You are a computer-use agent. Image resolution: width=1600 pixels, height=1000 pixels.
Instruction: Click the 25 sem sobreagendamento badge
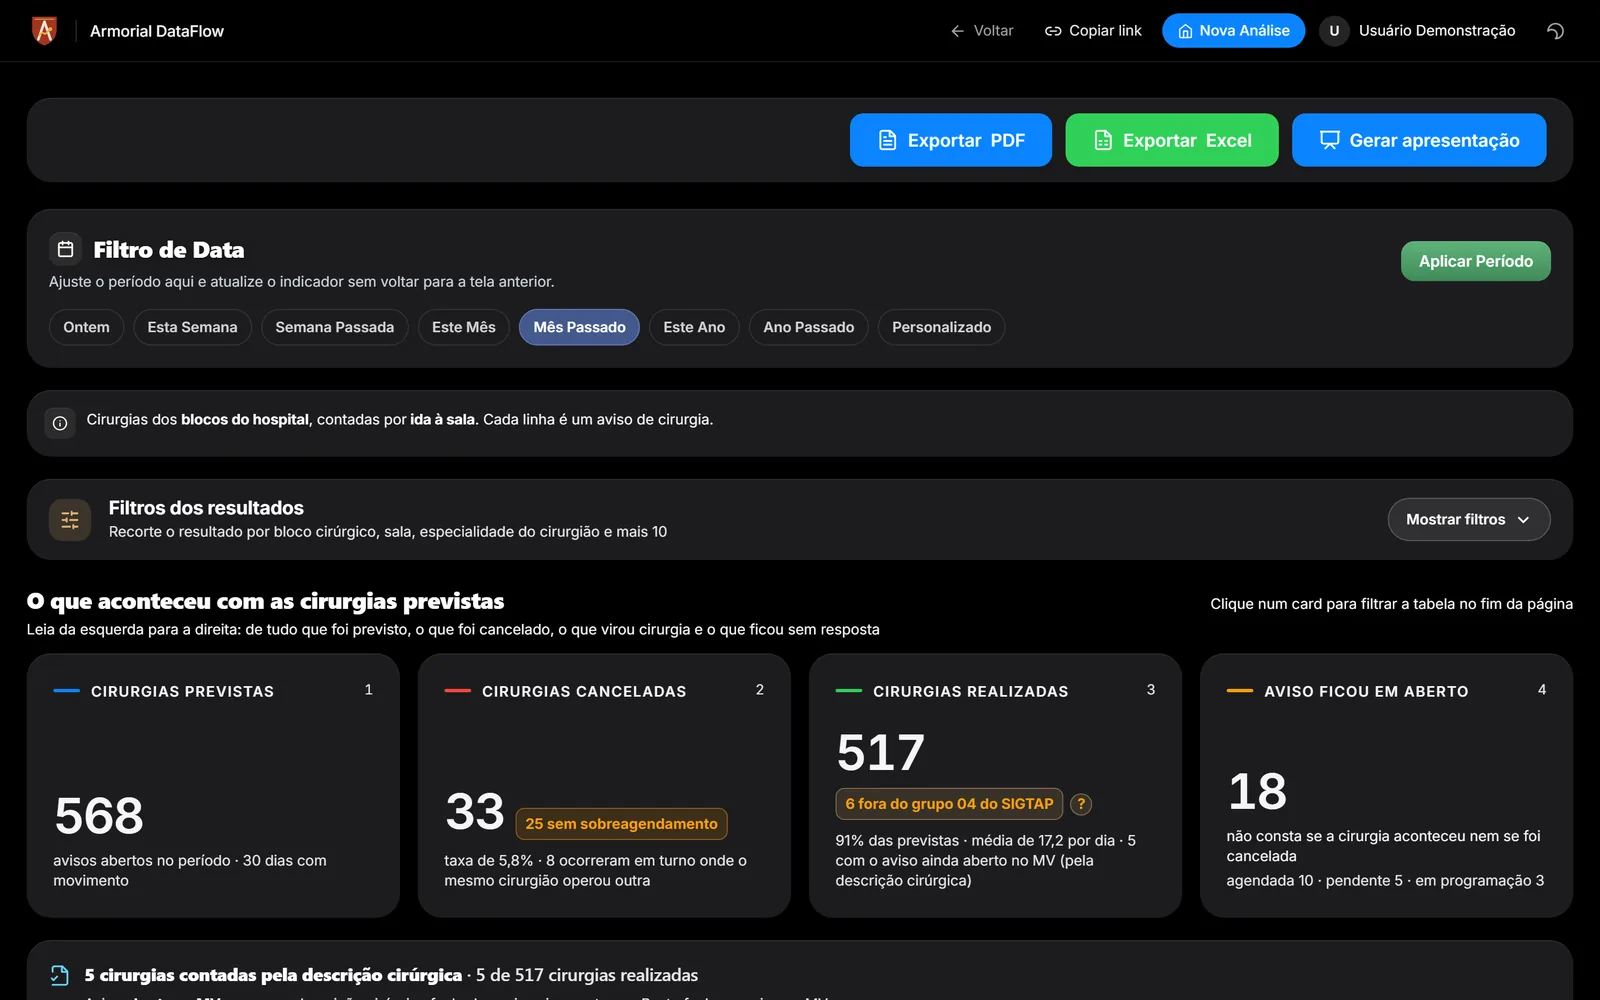621,824
